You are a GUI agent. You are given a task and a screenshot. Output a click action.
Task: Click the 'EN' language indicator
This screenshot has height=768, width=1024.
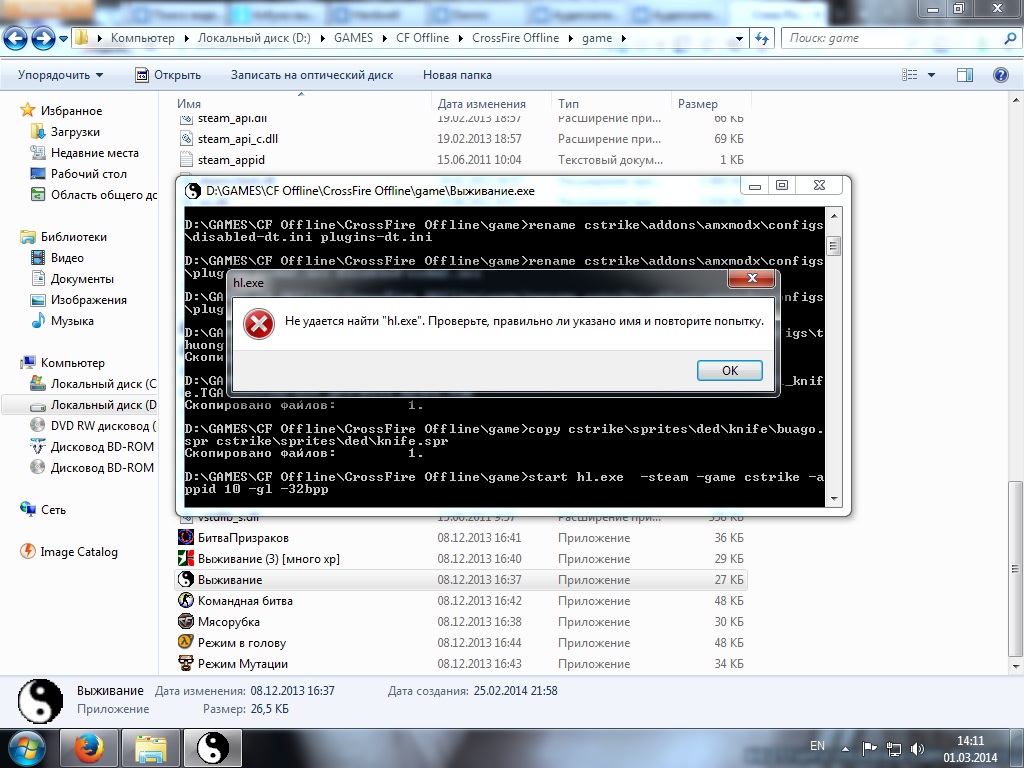coord(817,746)
